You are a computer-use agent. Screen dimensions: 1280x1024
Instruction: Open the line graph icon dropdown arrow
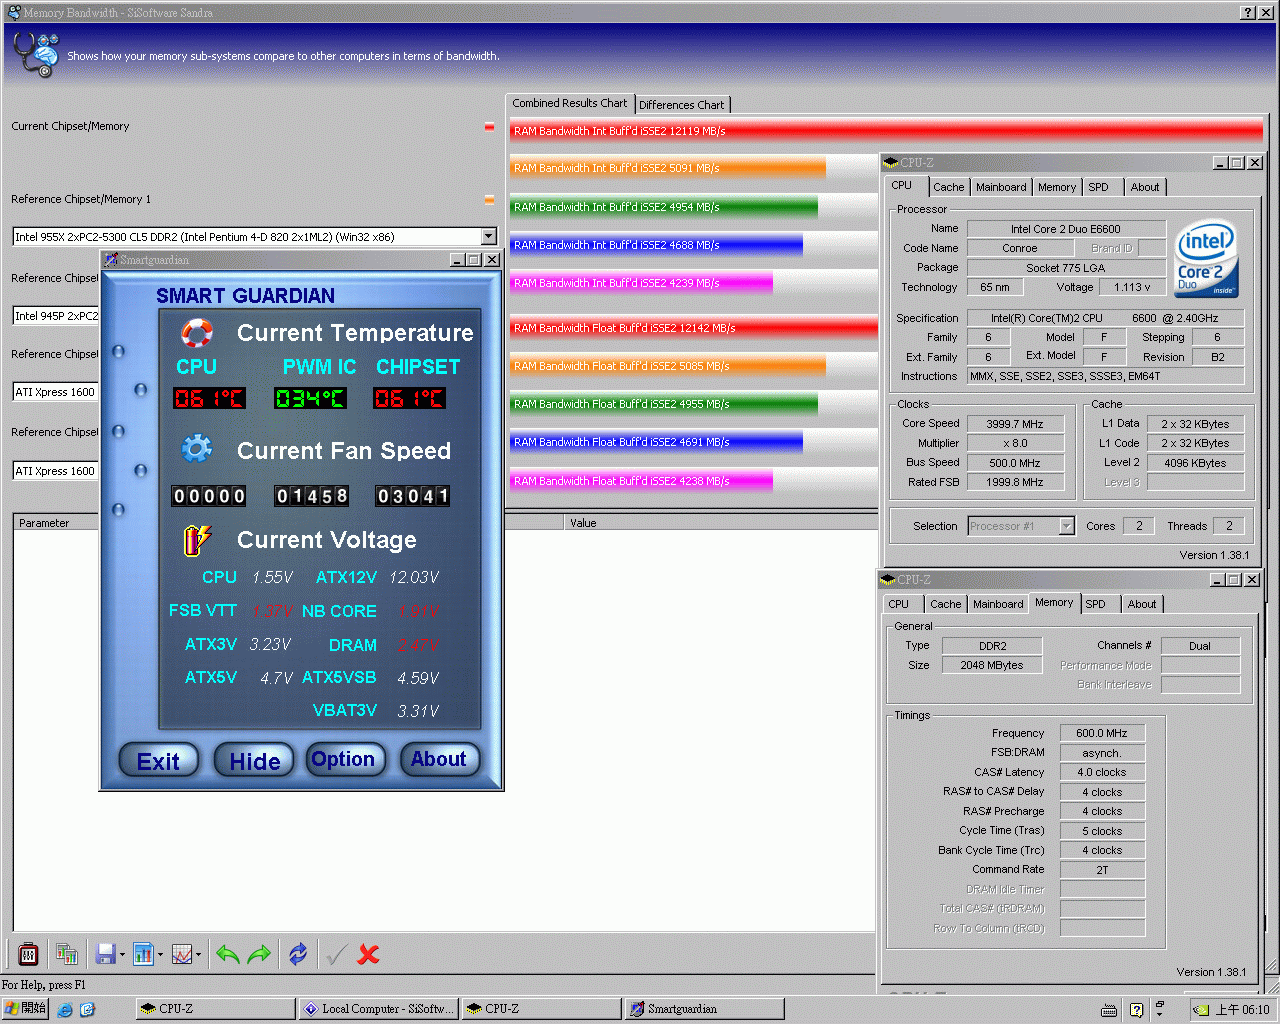(198, 954)
